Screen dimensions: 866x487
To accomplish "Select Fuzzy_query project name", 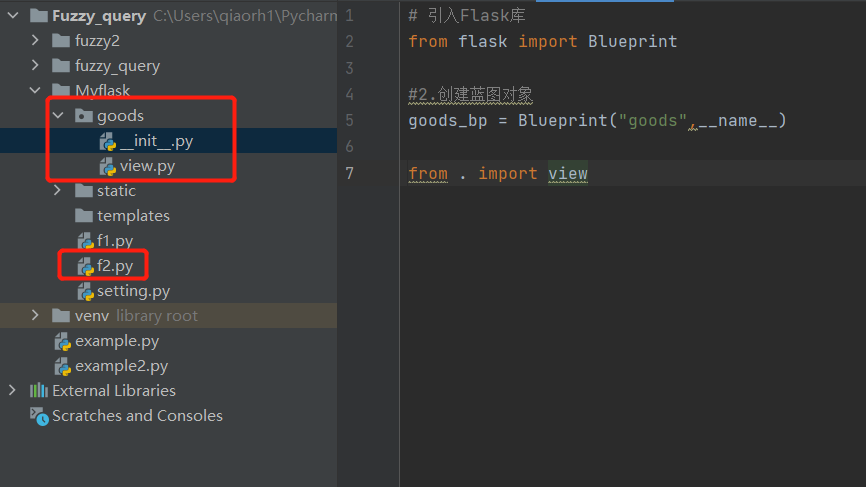I will point(99,16).
